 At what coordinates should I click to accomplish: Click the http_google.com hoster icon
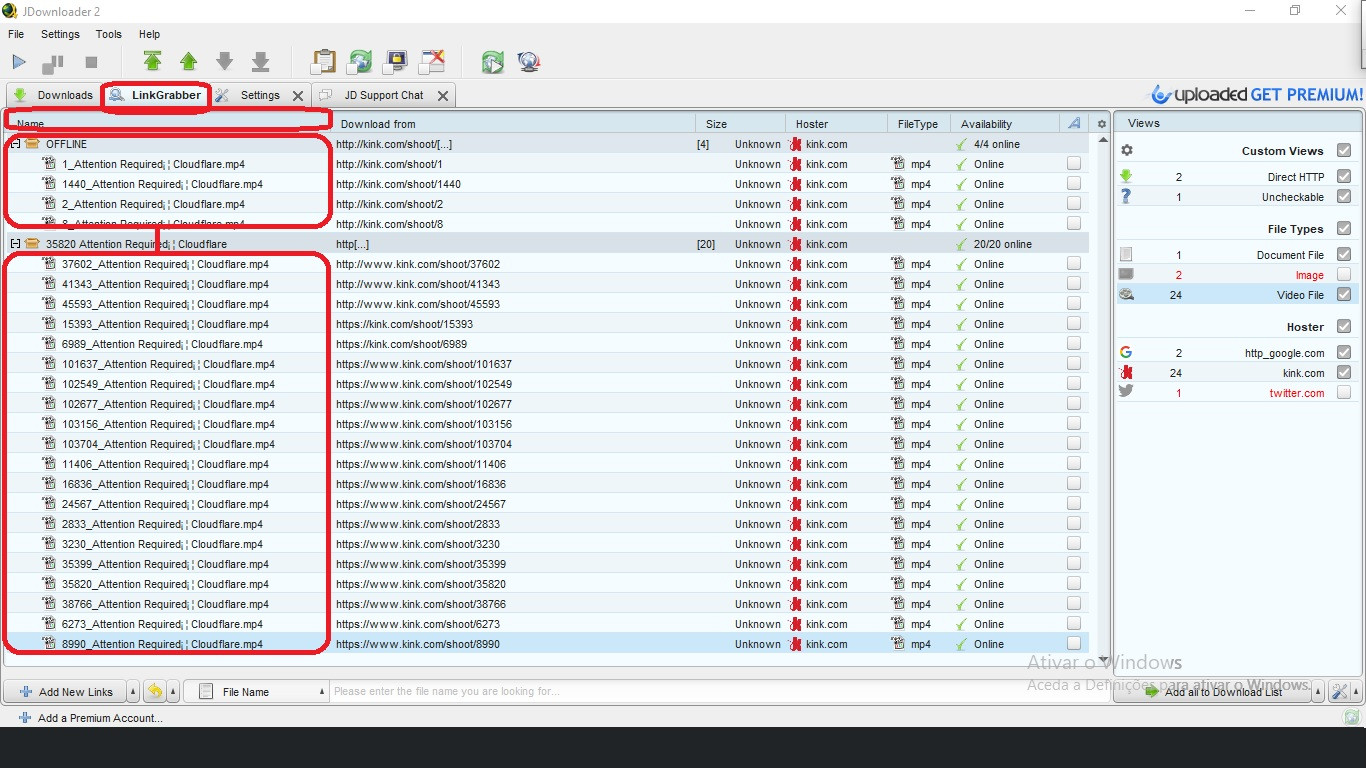1126,353
